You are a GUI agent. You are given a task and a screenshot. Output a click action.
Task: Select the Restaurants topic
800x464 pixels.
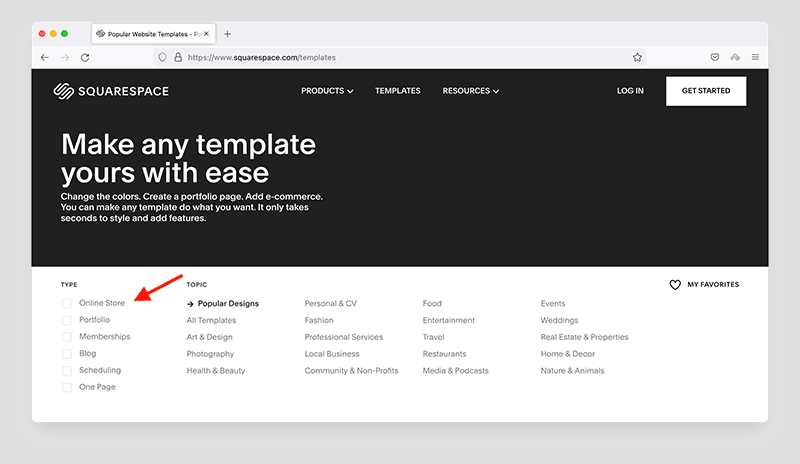(x=444, y=354)
